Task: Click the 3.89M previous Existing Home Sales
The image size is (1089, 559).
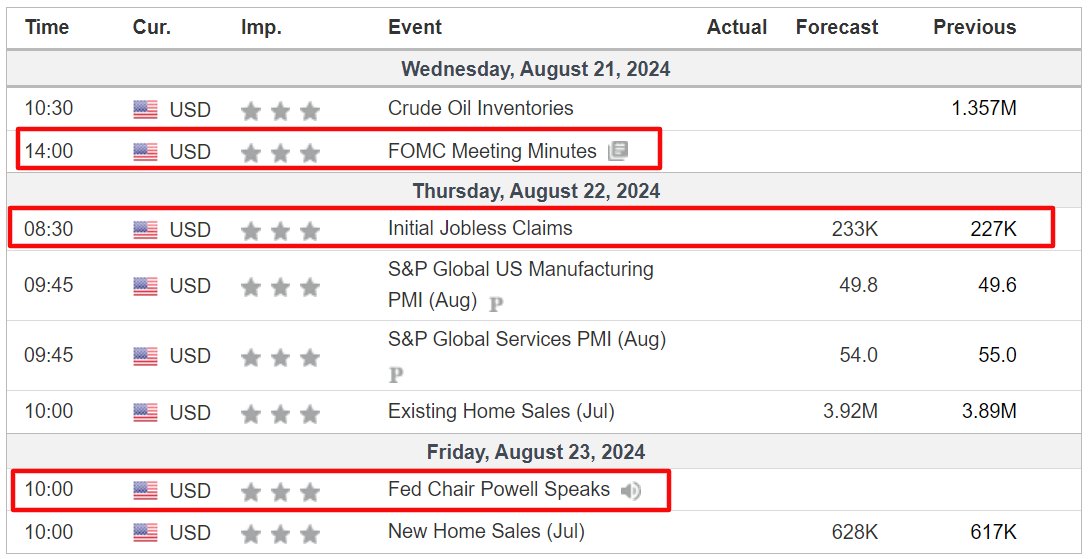Action: click(x=990, y=411)
